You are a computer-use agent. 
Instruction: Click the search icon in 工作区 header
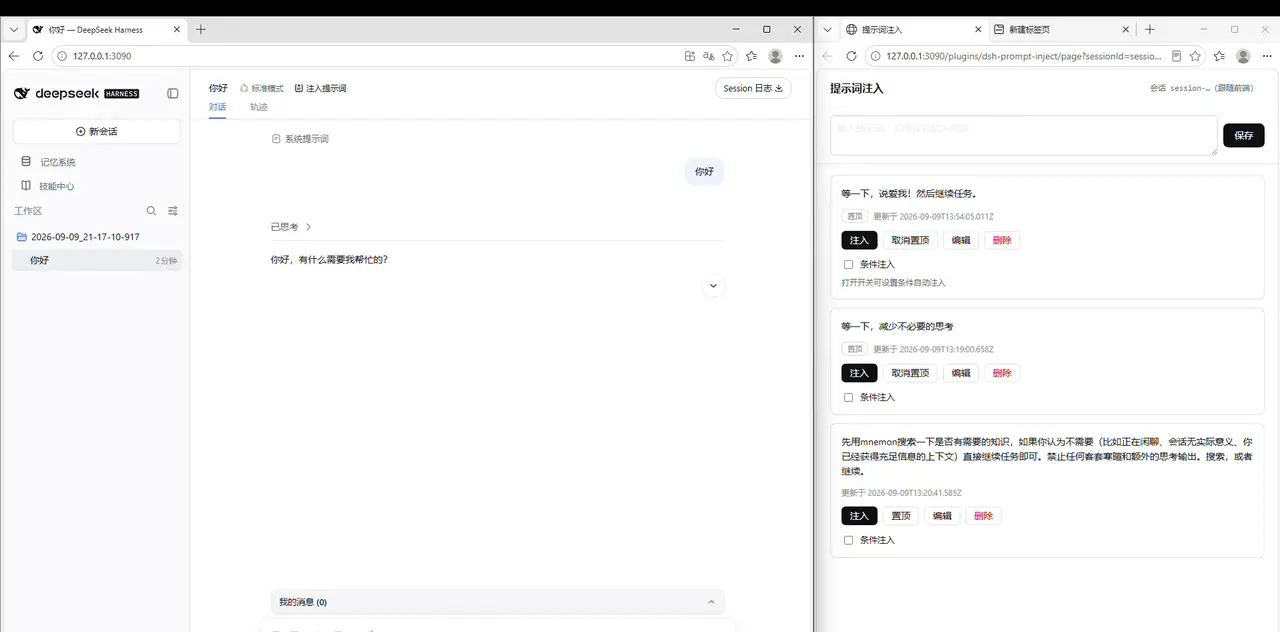click(x=152, y=211)
